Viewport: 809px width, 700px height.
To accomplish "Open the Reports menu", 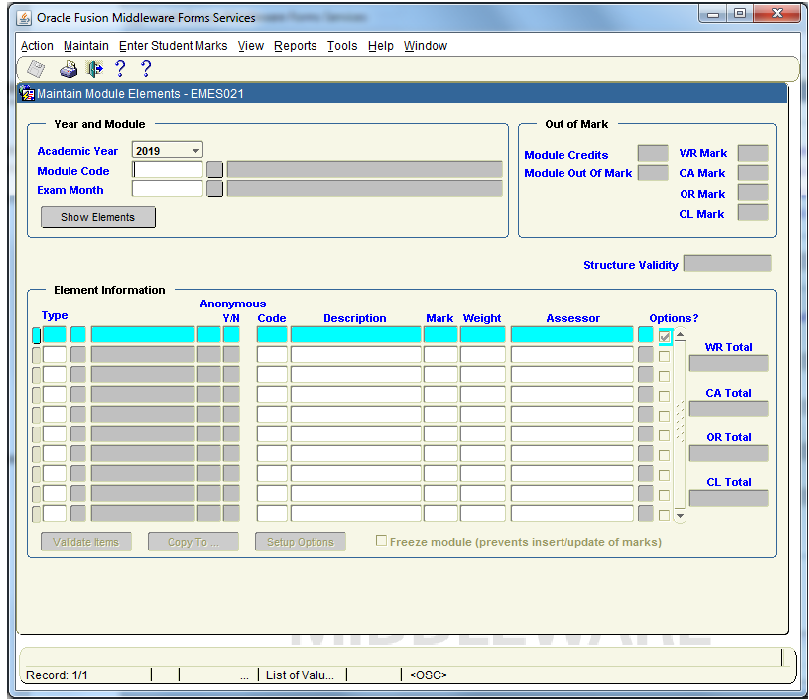I will click(295, 46).
